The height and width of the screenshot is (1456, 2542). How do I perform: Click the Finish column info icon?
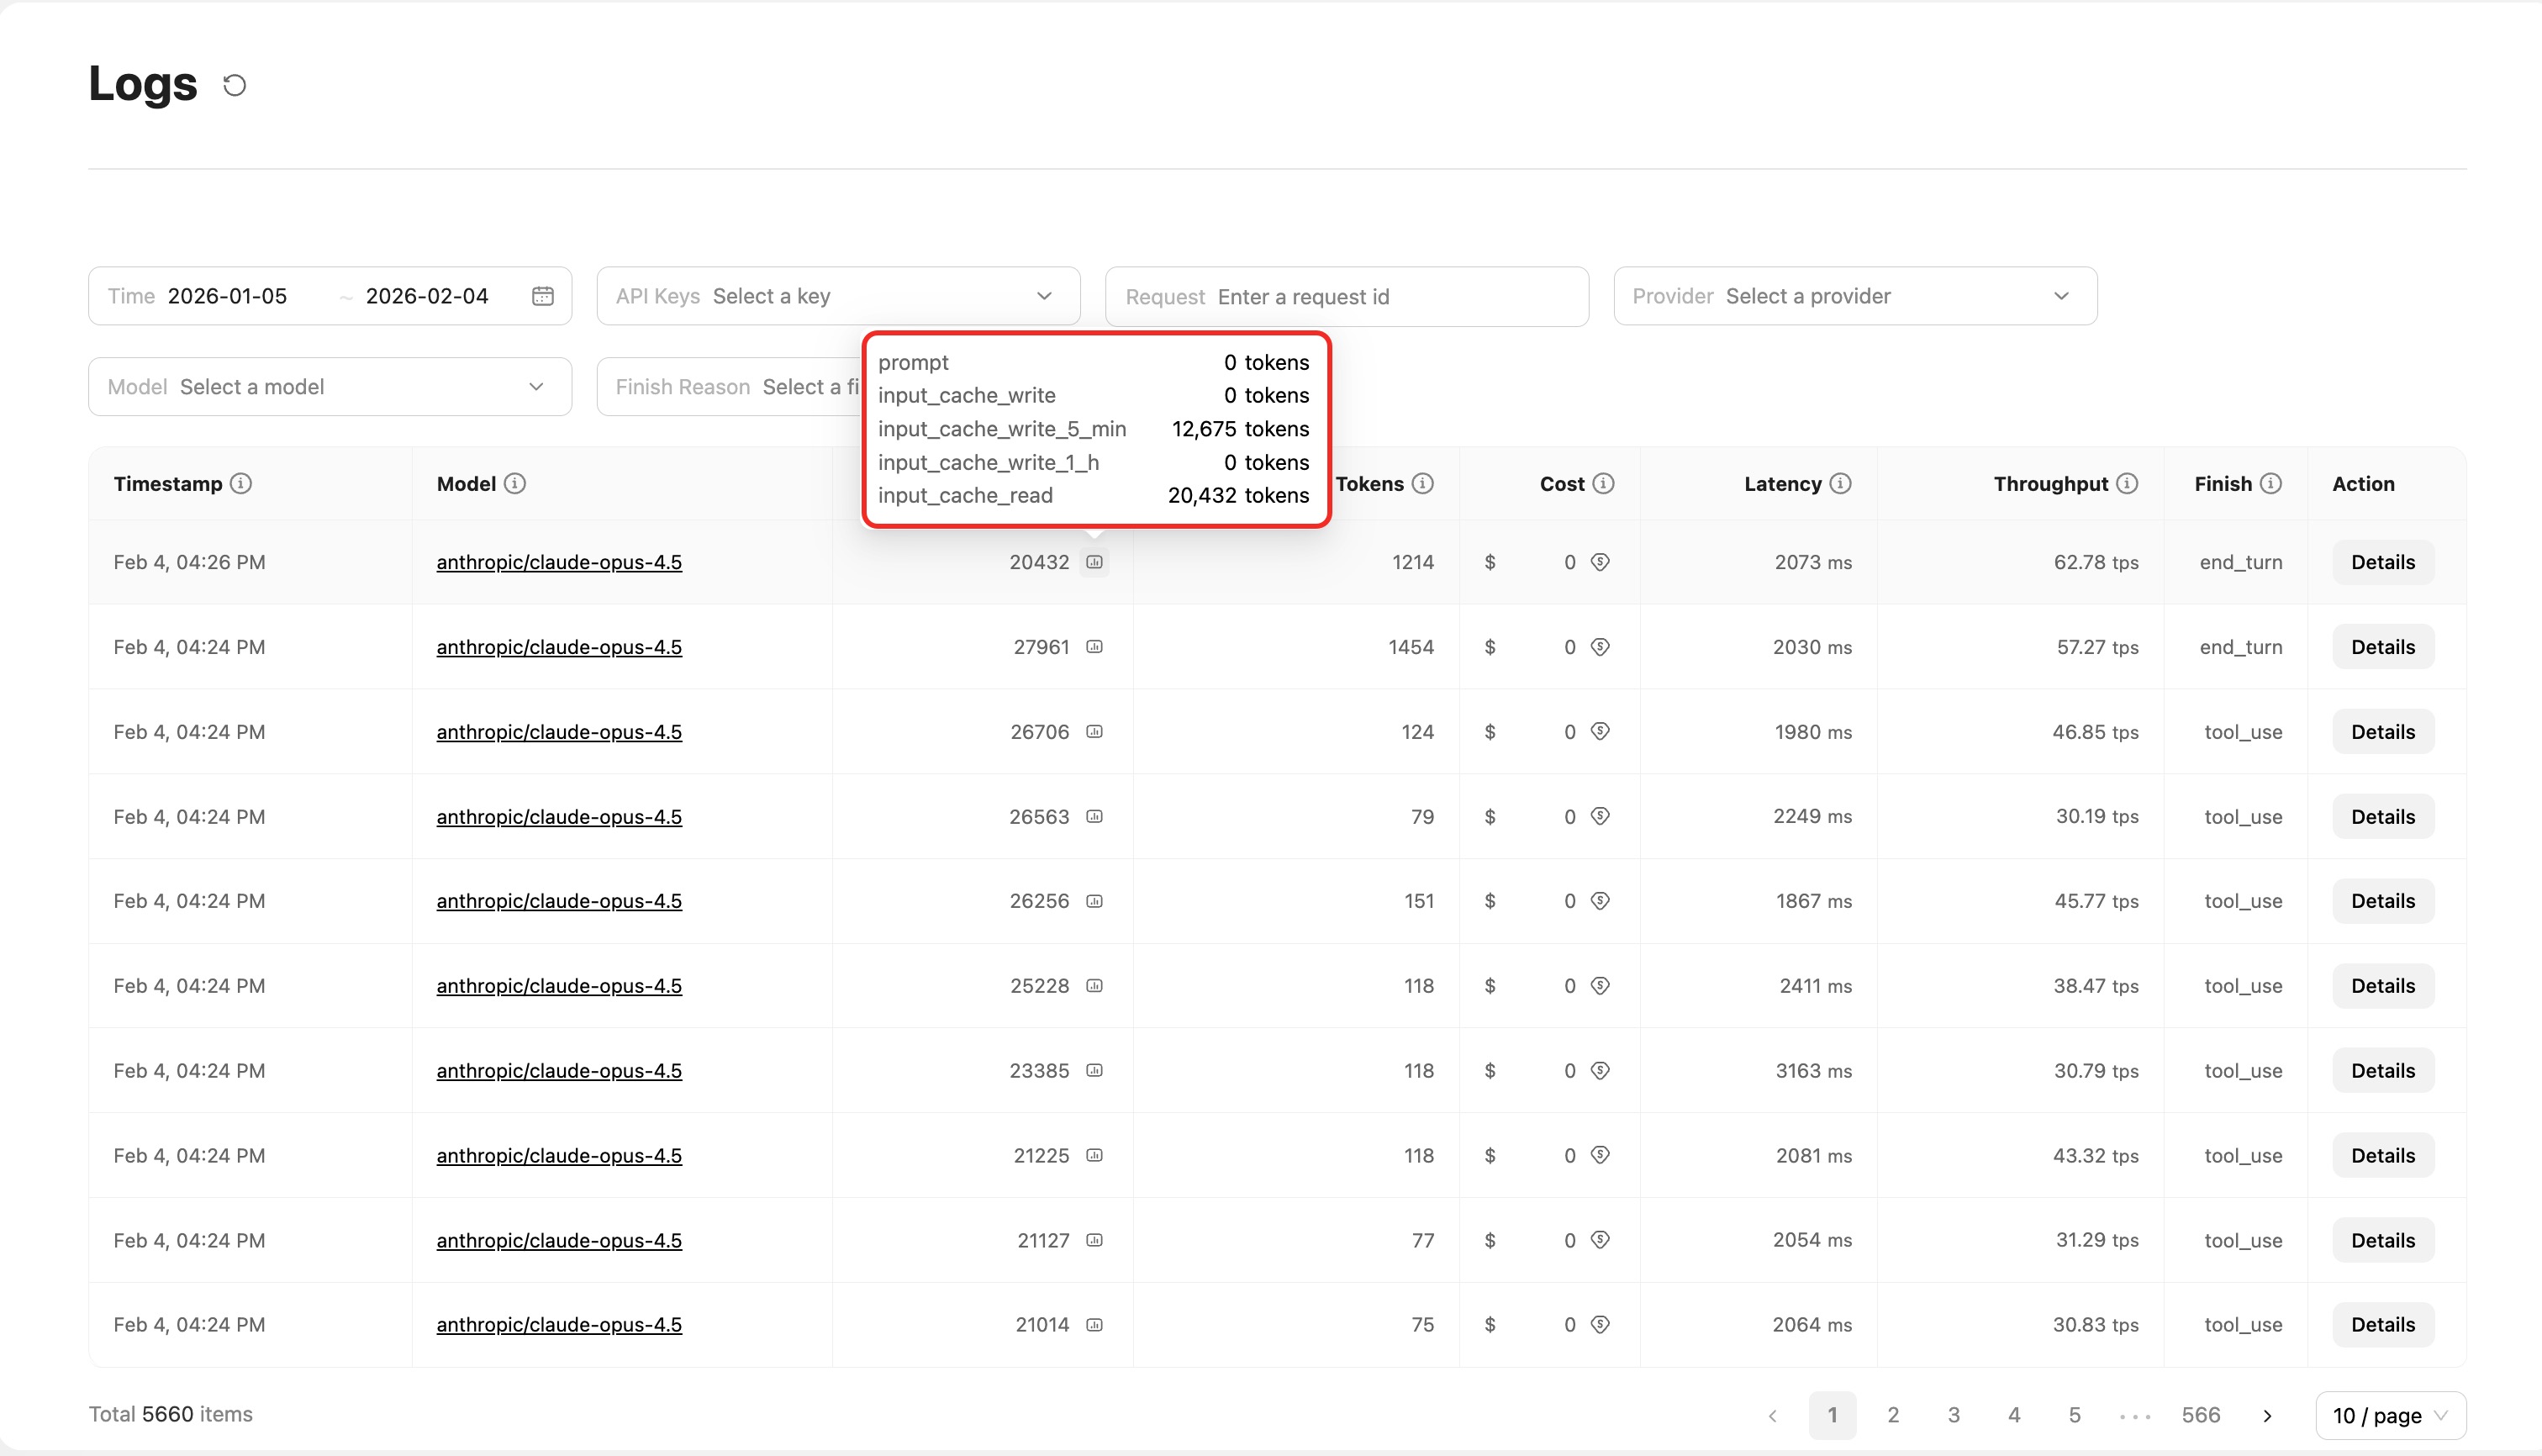(x=2271, y=484)
